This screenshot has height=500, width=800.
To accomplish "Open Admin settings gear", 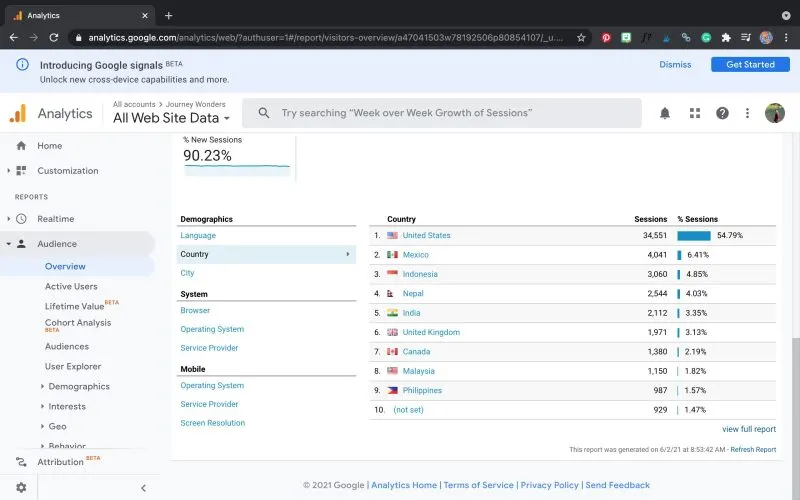I will (21, 487).
